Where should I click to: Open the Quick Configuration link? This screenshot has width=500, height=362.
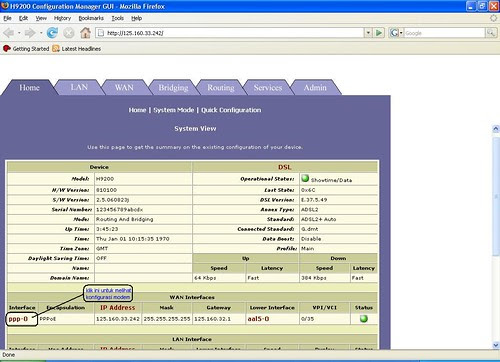point(231,110)
